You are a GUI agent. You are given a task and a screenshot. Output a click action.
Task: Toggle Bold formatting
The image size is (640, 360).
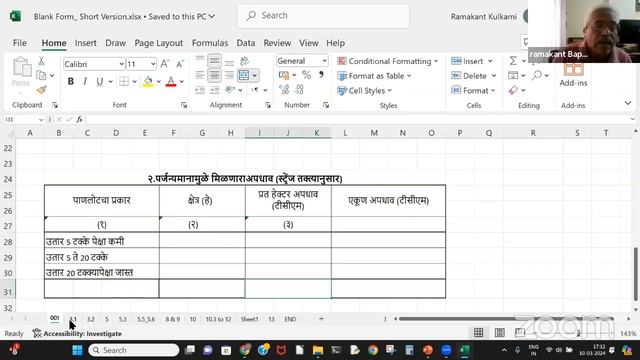(x=71, y=82)
